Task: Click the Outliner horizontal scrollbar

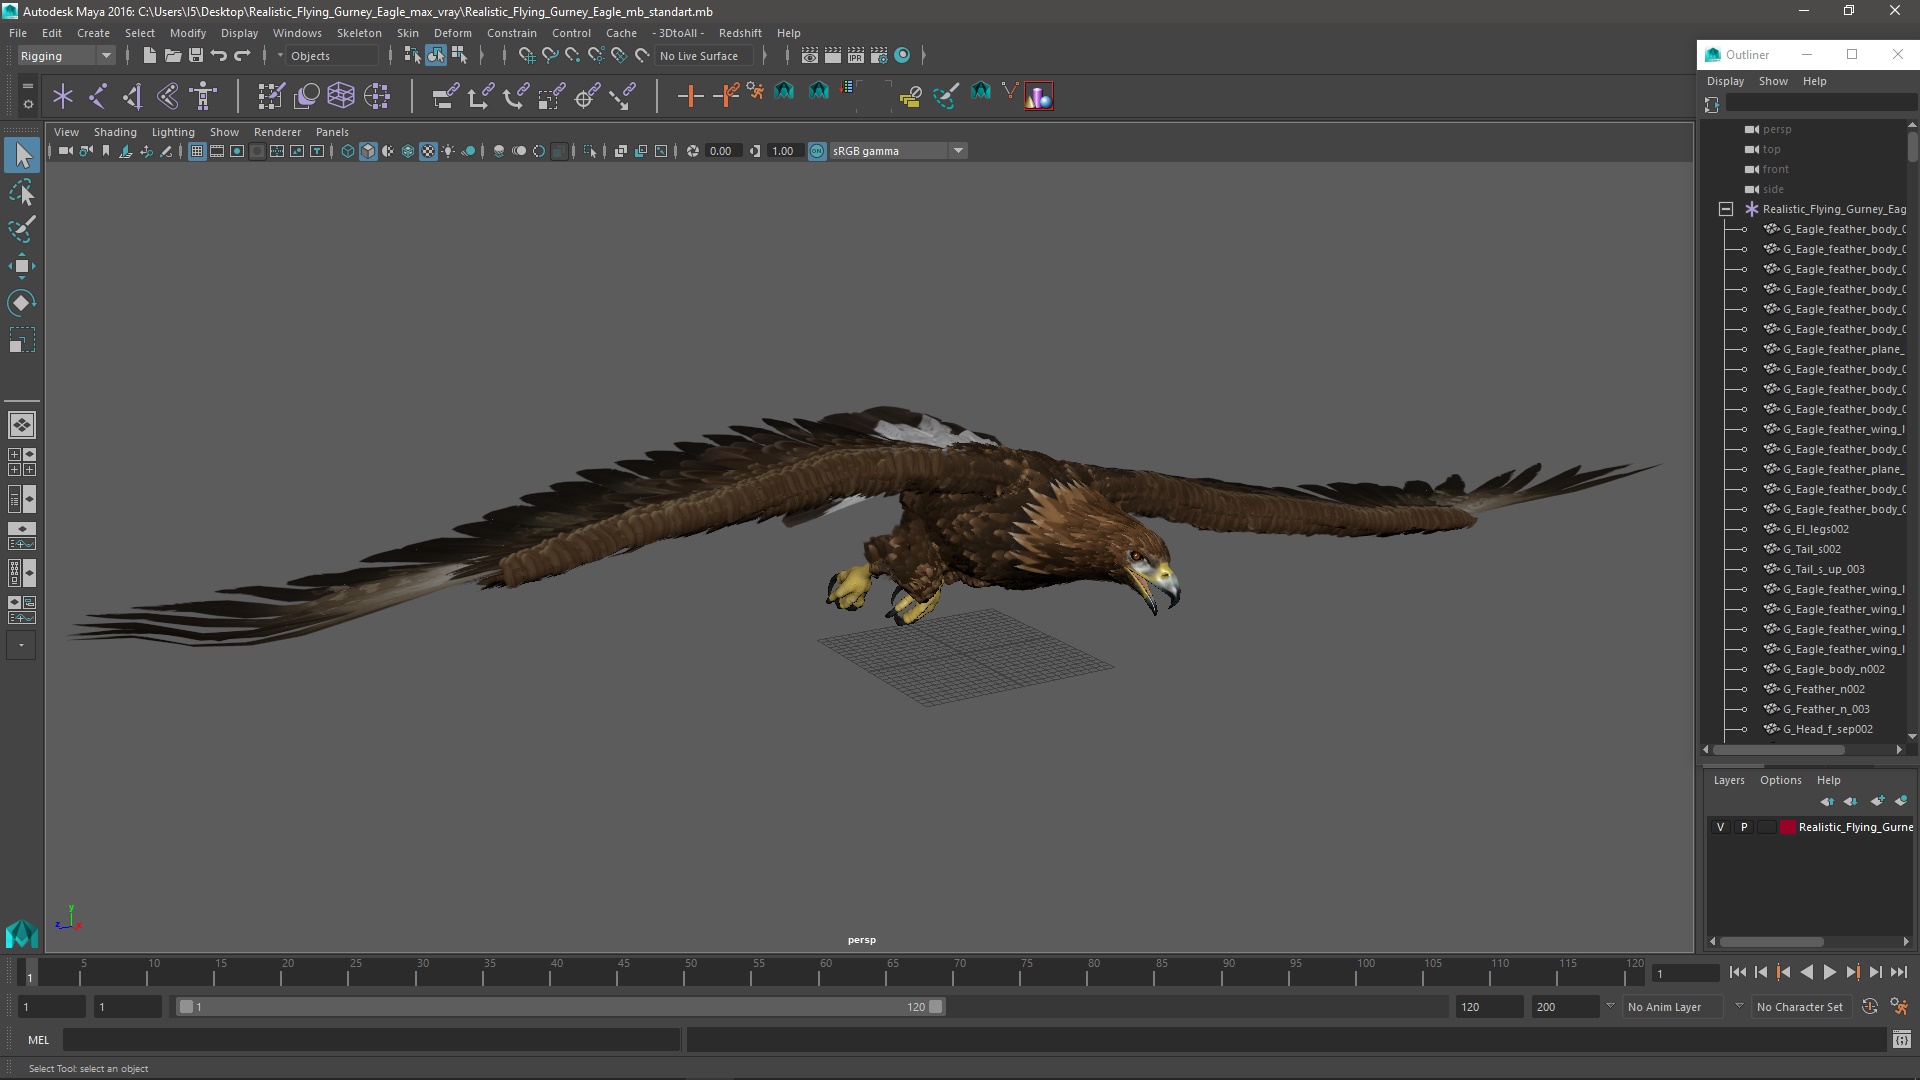Action: point(1778,749)
